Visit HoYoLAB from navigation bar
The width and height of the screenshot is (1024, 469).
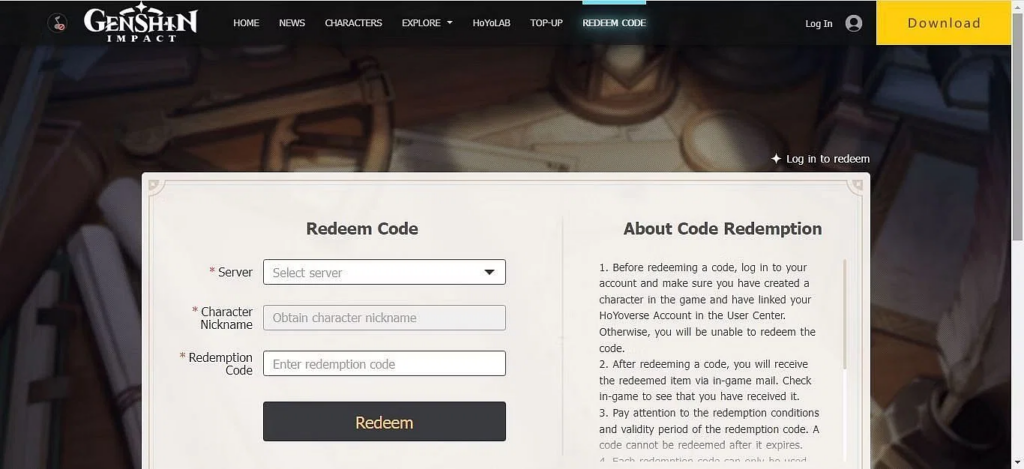click(x=491, y=23)
